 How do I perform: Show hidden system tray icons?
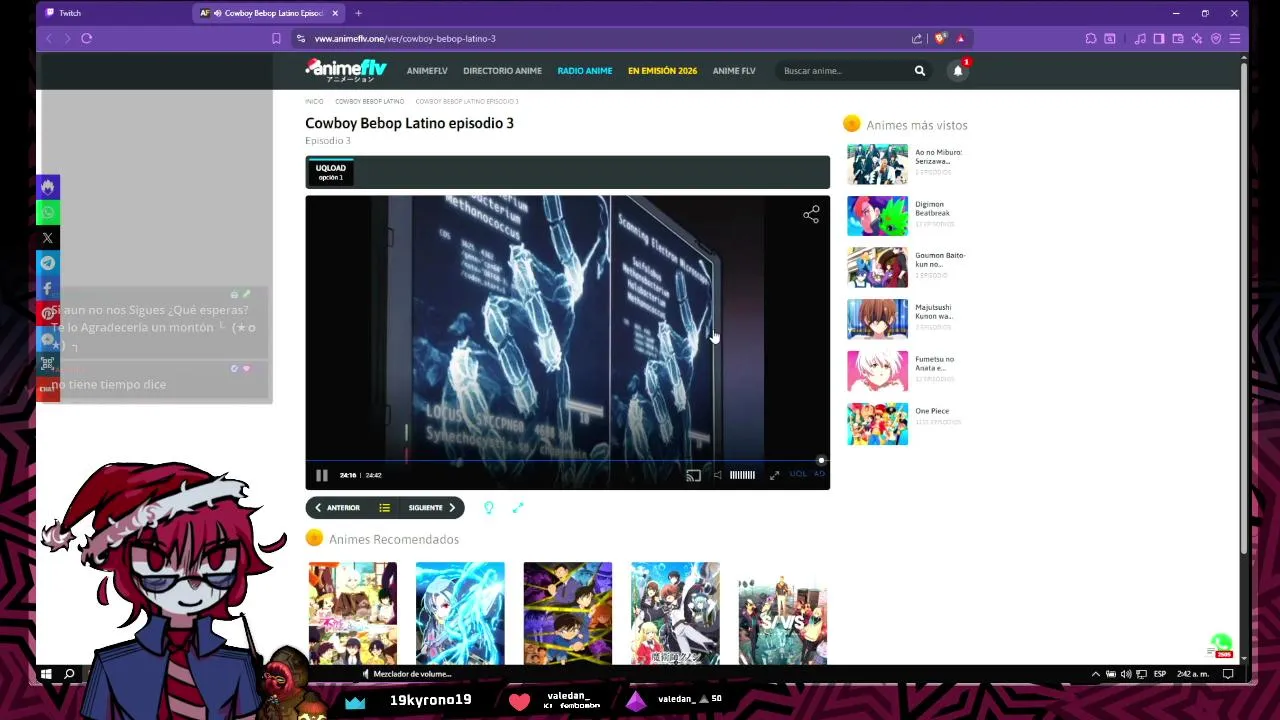click(1096, 674)
